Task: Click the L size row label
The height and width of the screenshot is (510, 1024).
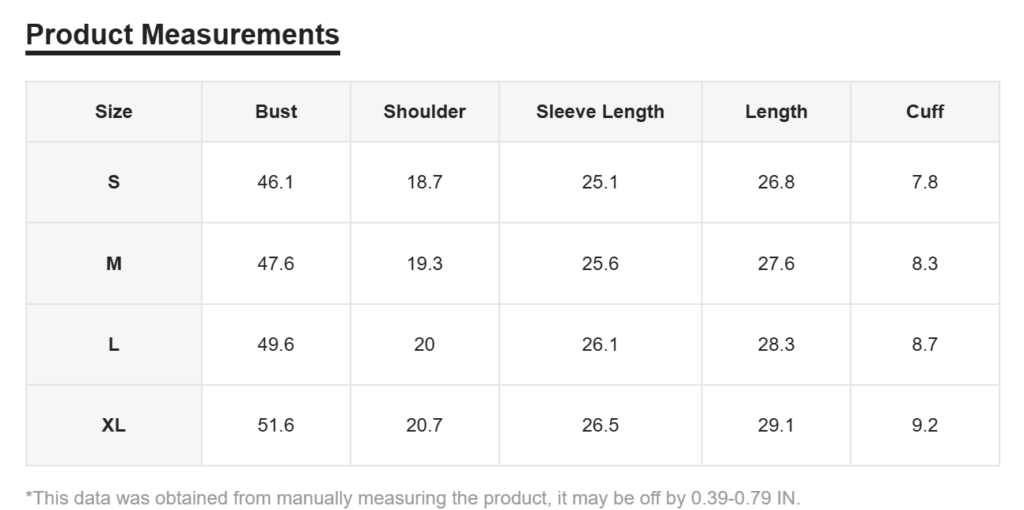Action: click(114, 344)
